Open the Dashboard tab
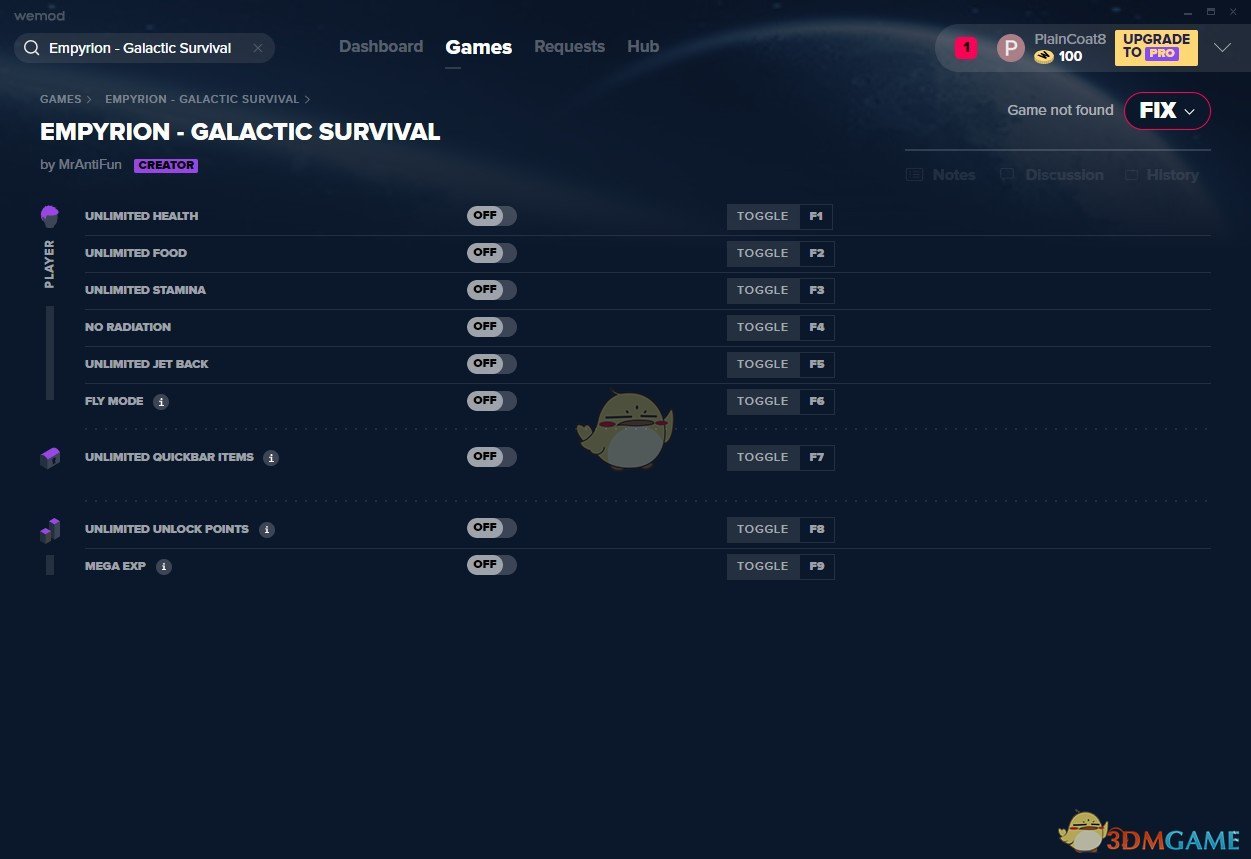Image resolution: width=1251 pixels, height=859 pixels. (x=381, y=47)
